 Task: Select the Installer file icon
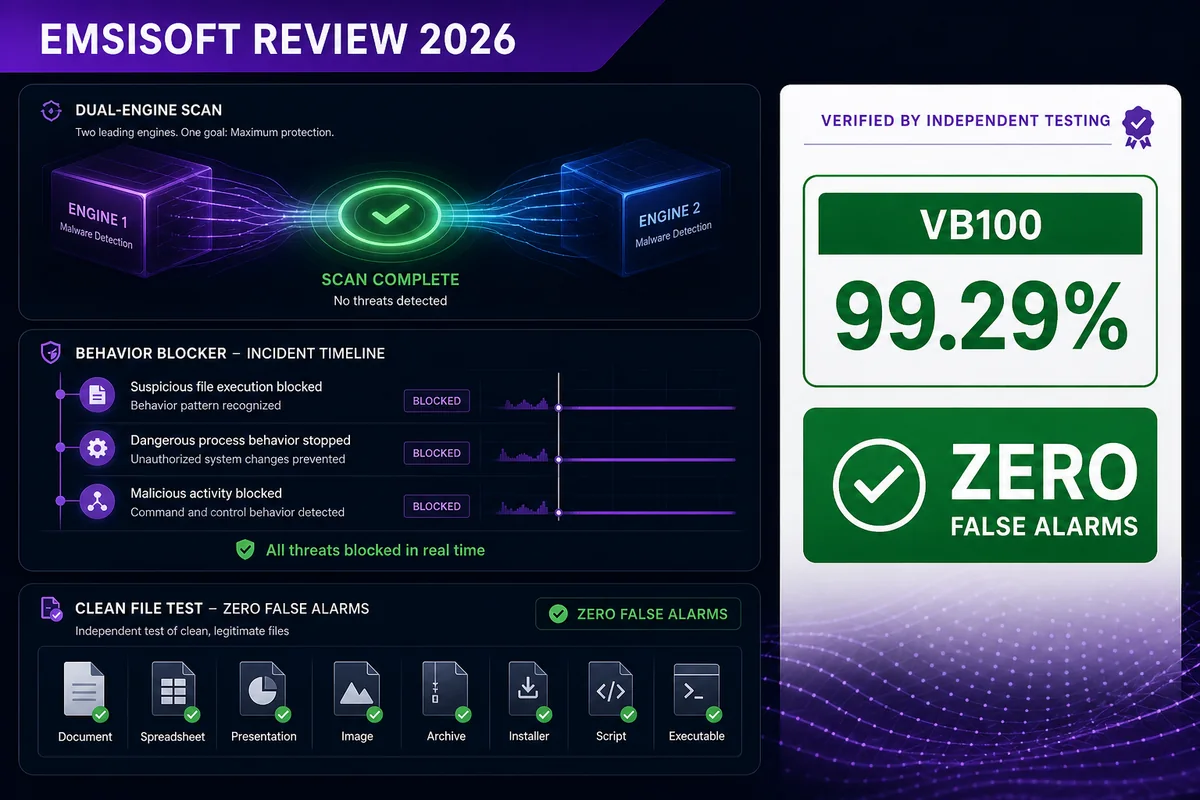[528, 692]
